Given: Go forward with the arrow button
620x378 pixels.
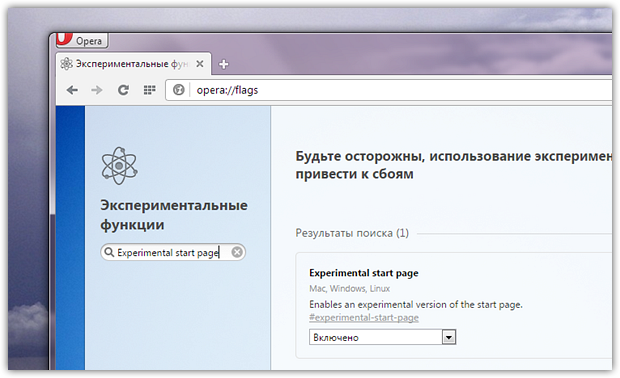Looking at the screenshot, I should (97, 90).
